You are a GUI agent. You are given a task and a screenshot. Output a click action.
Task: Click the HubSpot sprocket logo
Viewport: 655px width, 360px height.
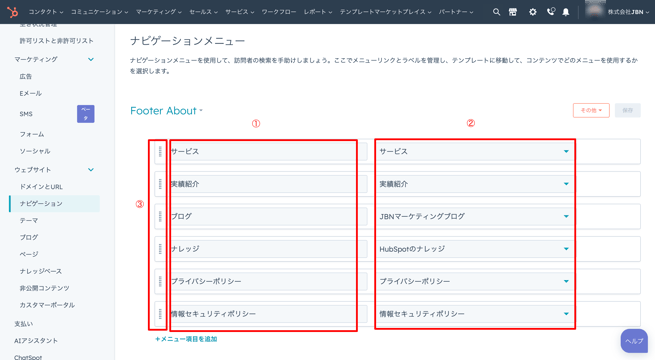[x=13, y=12]
